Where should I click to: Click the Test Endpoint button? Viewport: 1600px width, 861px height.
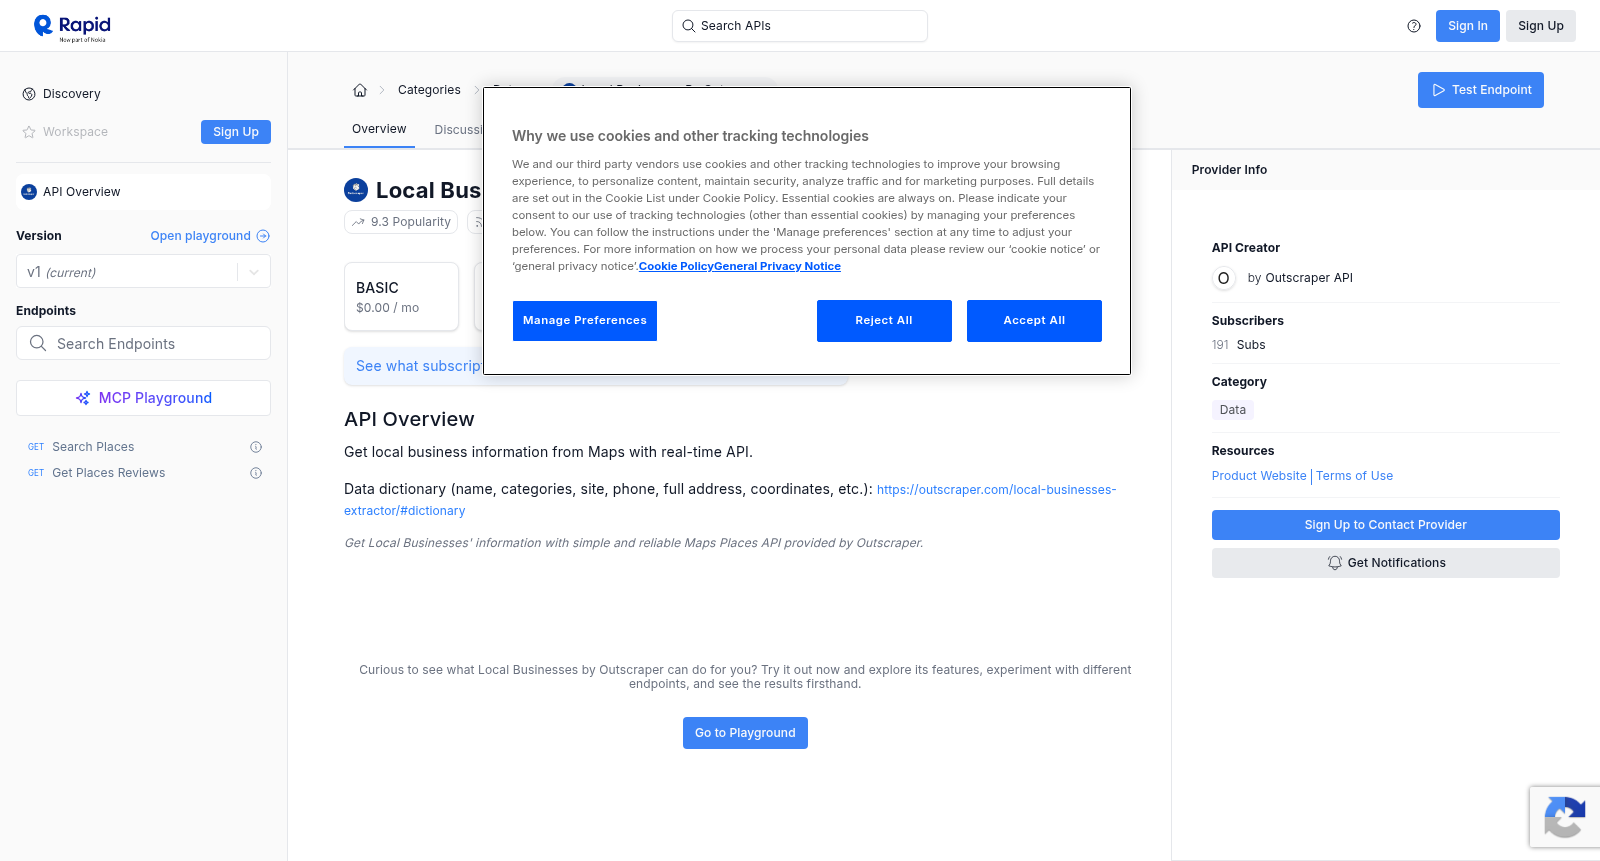tap(1481, 90)
